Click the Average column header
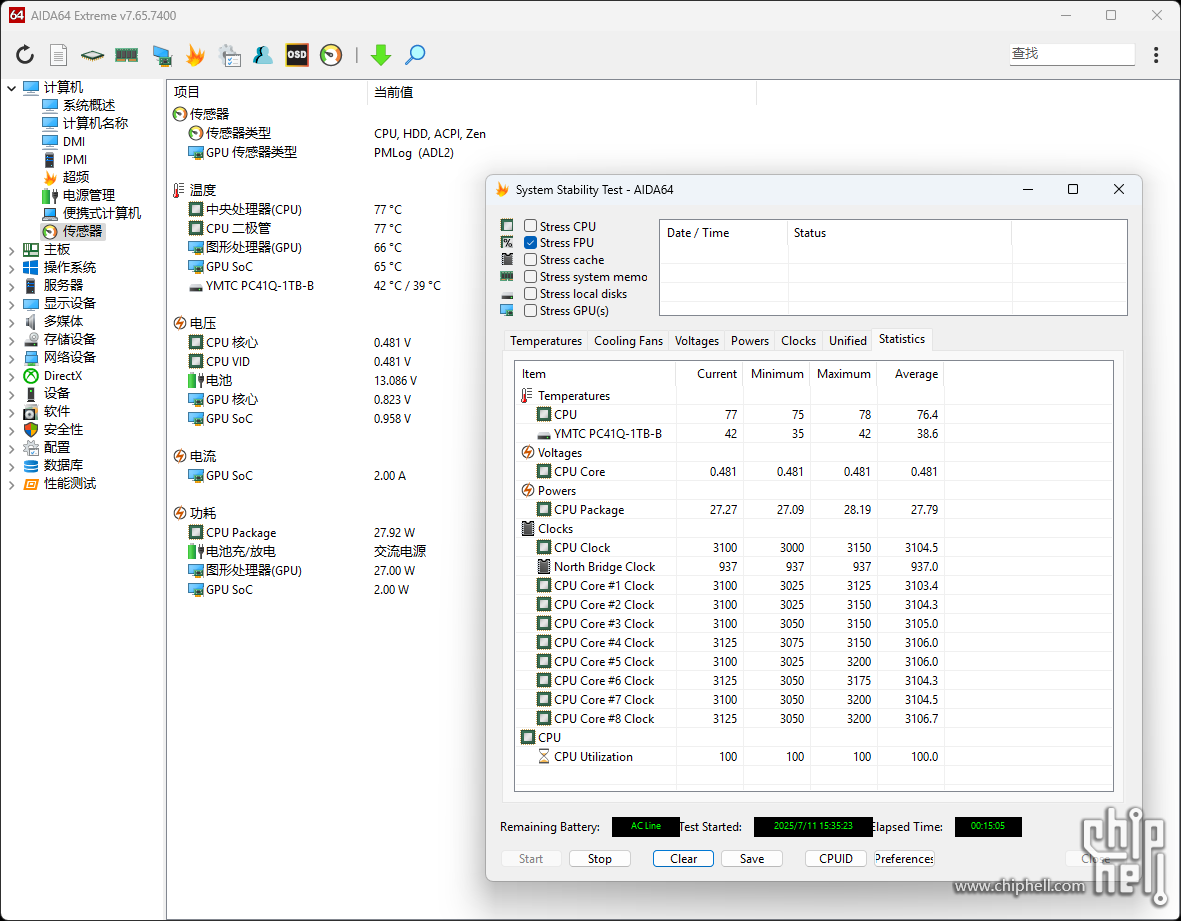Image resolution: width=1181 pixels, height=921 pixels. [911, 374]
